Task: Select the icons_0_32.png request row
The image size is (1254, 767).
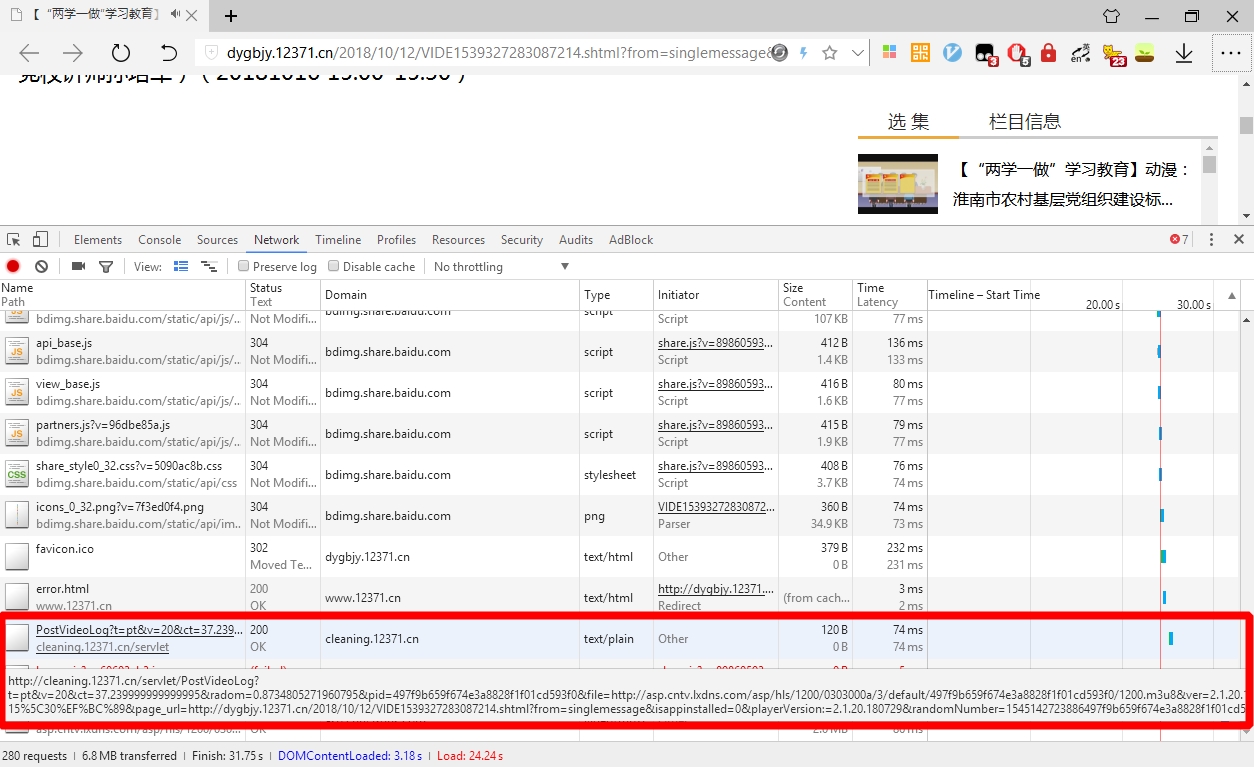Action: (620, 515)
